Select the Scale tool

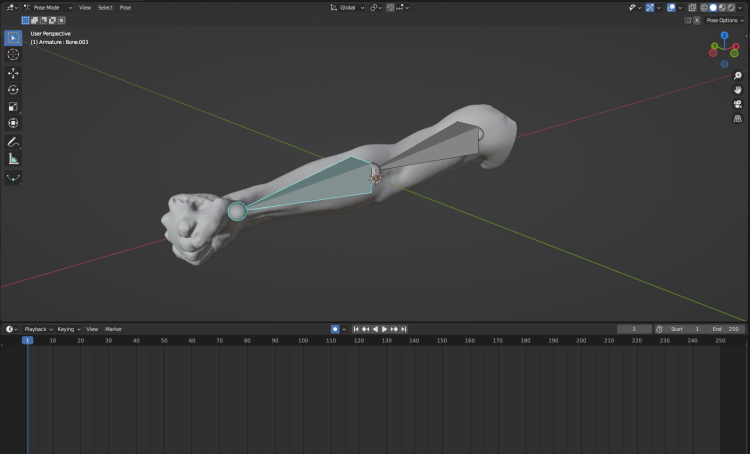[13, 107]
